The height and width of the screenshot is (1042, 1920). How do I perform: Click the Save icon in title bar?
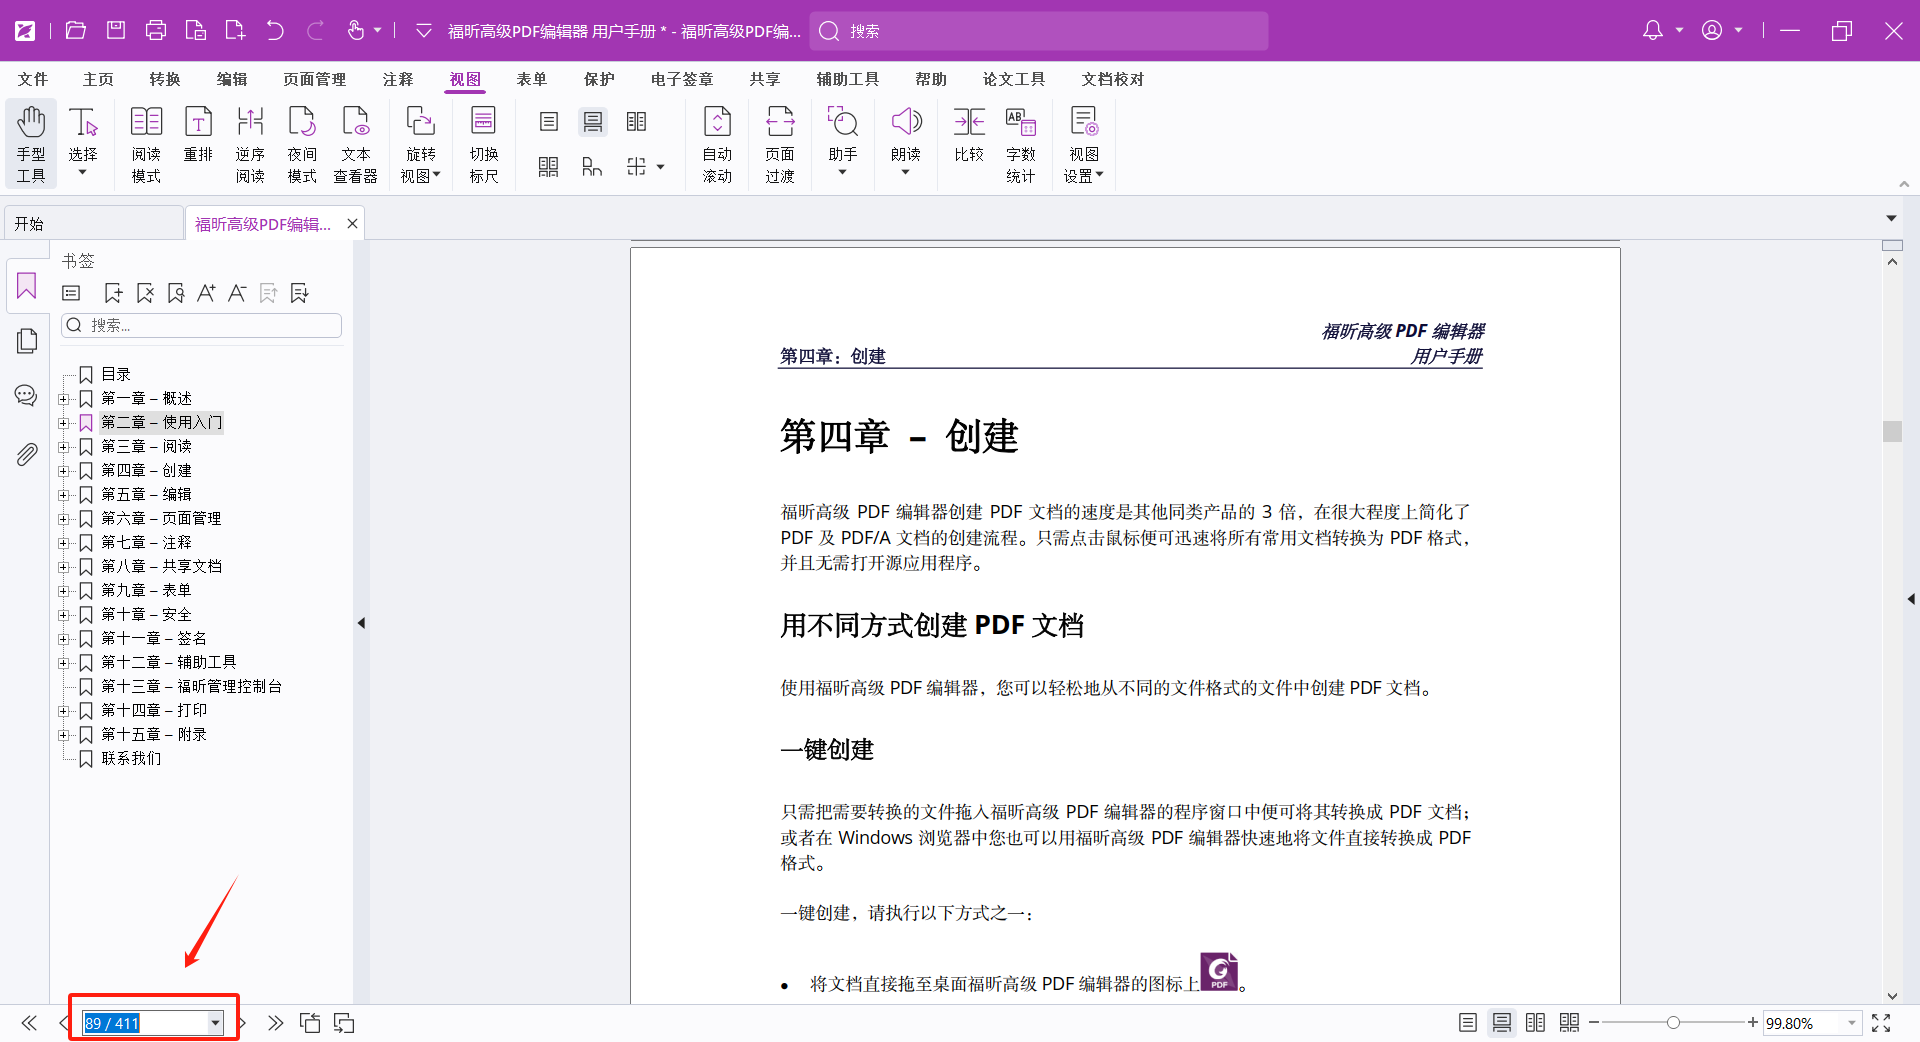116,30
